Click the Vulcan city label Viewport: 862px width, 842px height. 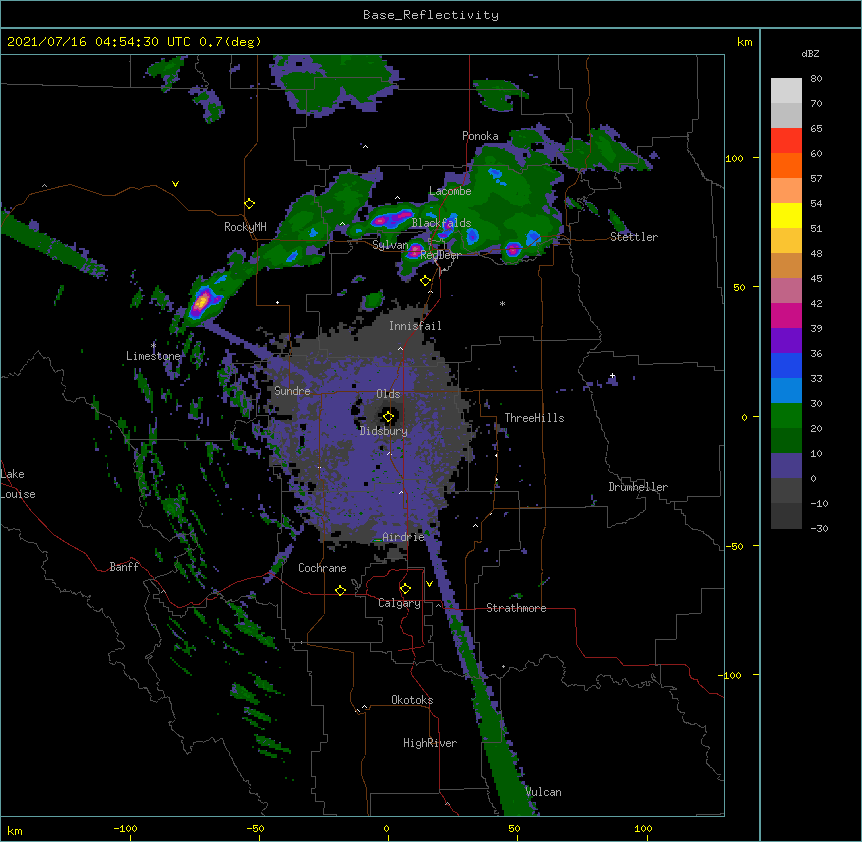[544, 792]
